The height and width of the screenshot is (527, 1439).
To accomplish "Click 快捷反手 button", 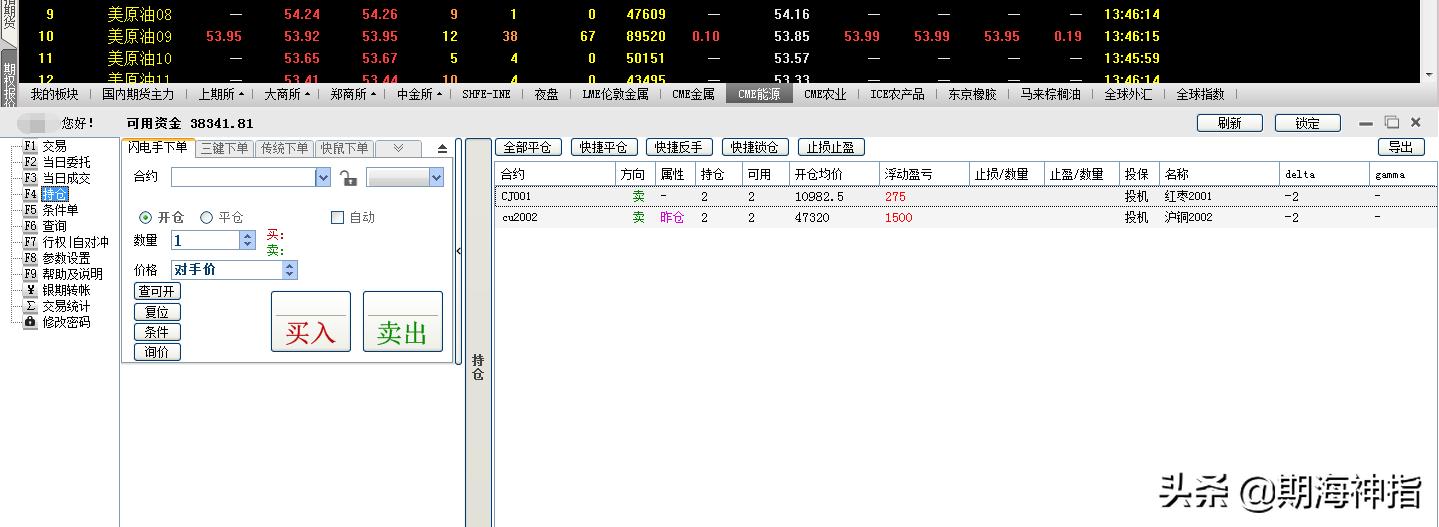I will tap(680, 147).
